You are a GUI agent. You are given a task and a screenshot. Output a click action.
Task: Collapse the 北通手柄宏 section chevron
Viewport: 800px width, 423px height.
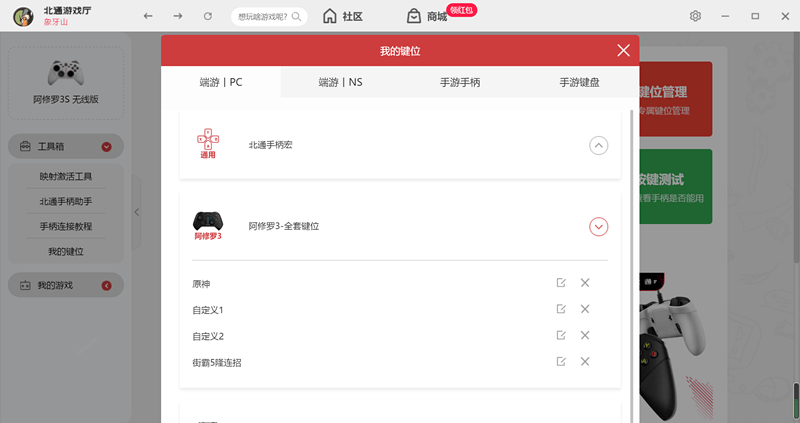coord(598,145)
